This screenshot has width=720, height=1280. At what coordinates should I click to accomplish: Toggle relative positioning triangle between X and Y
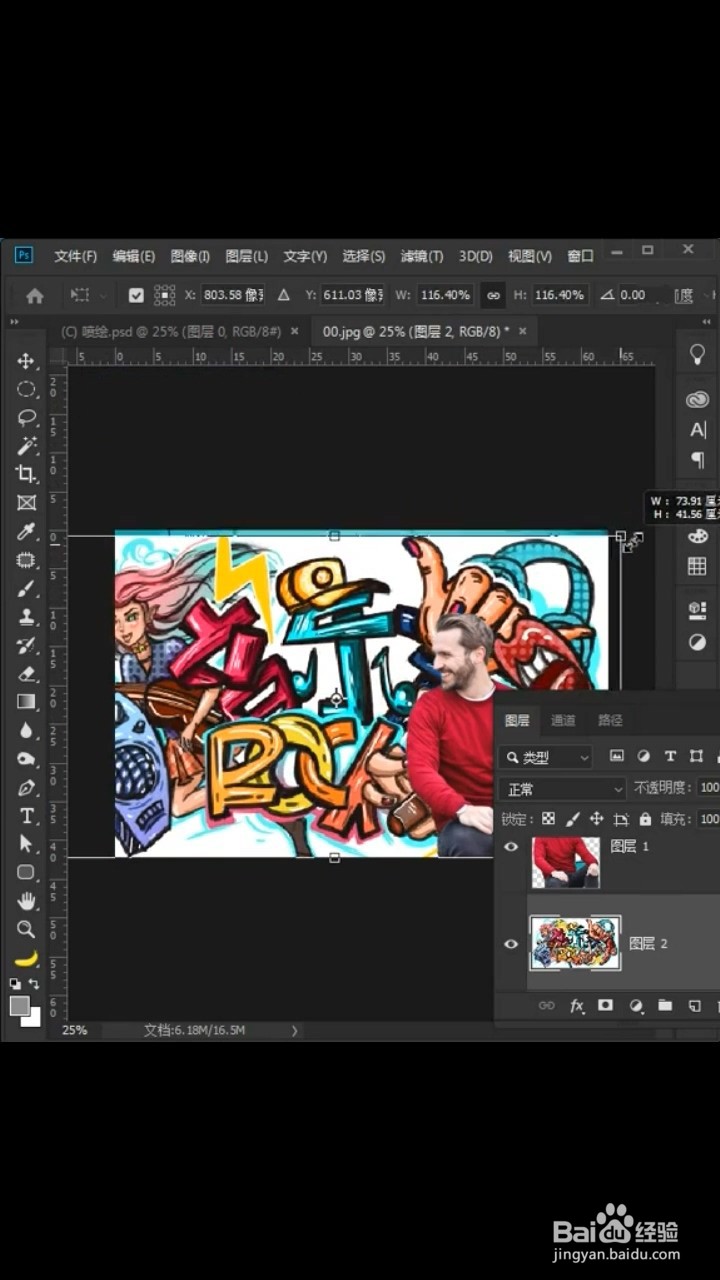283,295
